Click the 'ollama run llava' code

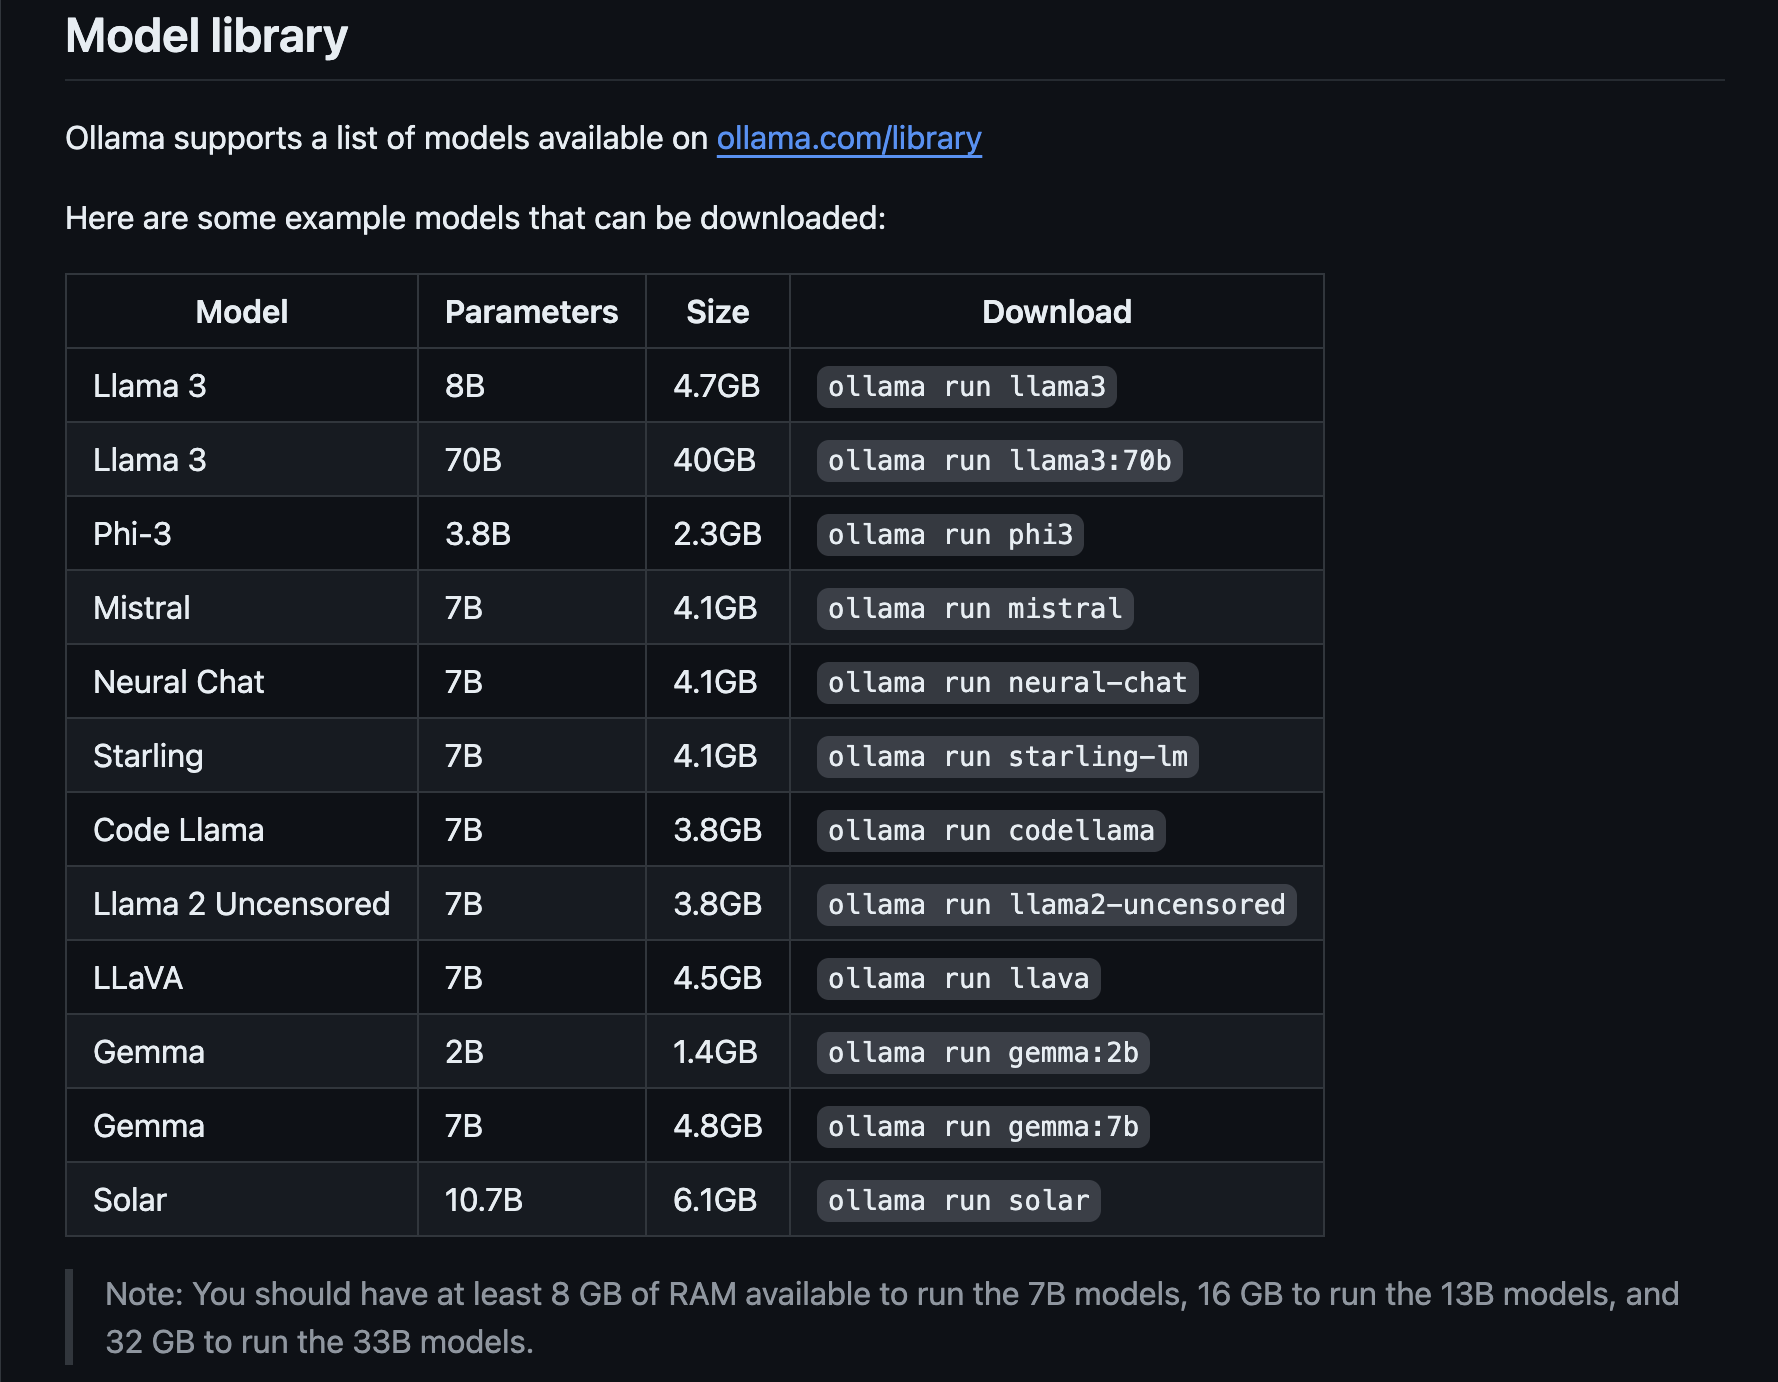click(x=958, y=979)
